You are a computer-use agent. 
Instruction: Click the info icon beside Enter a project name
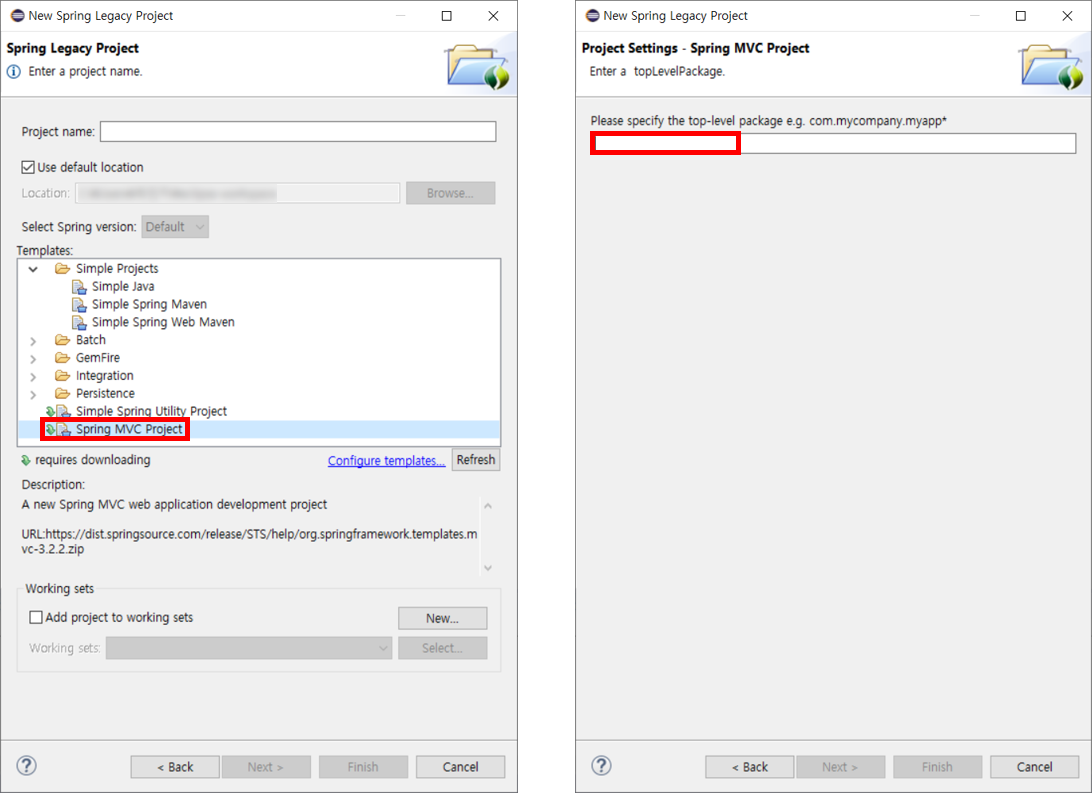(13, 72)
